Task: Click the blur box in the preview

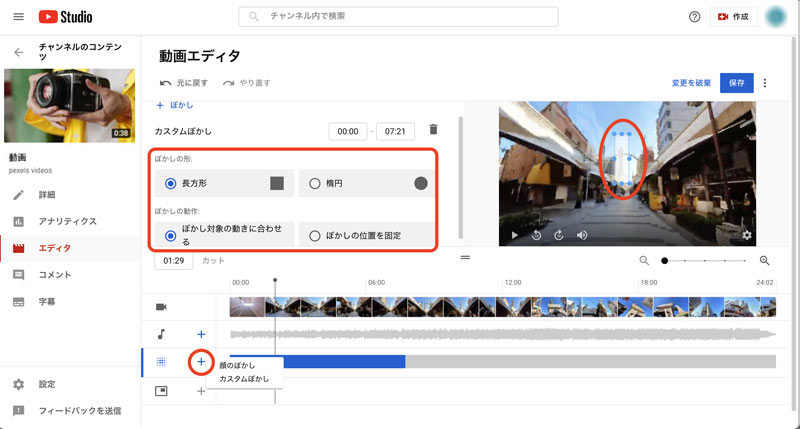Action: point(622,159)
